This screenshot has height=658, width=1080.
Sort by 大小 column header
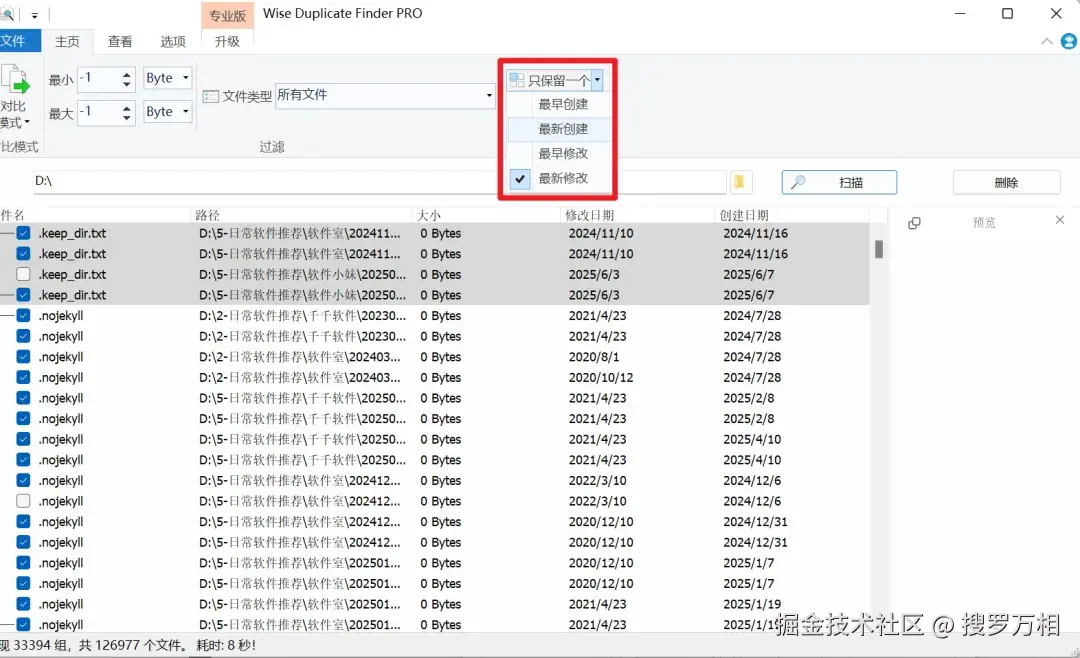coord(486,215)
